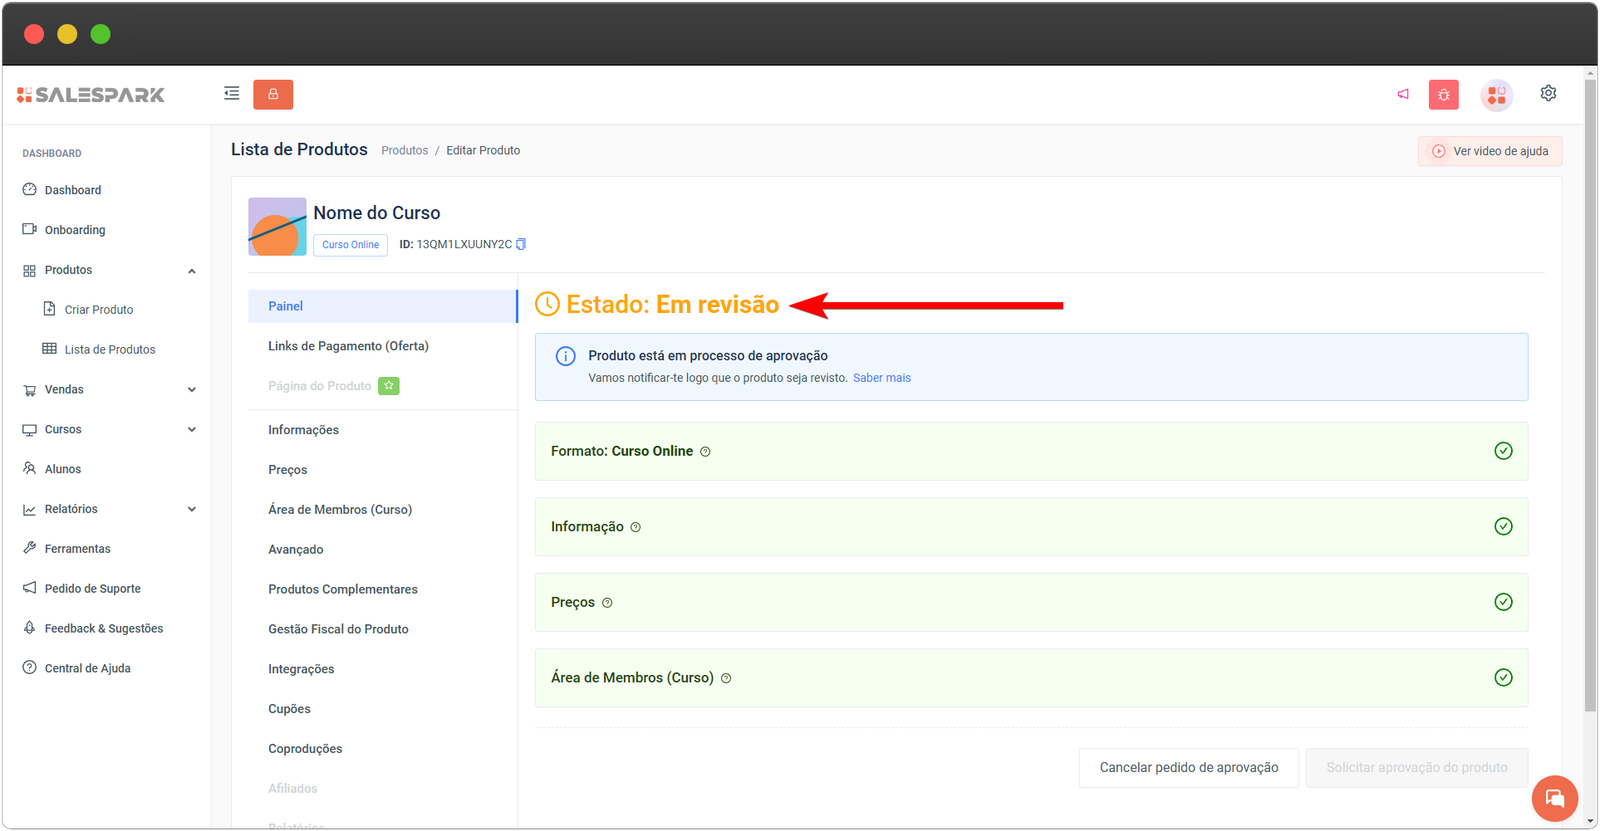The height and width of the screenshot is (831, 1600).
Task: Open the megaphone announcements icon
Action: click(x=1403, y=94)
